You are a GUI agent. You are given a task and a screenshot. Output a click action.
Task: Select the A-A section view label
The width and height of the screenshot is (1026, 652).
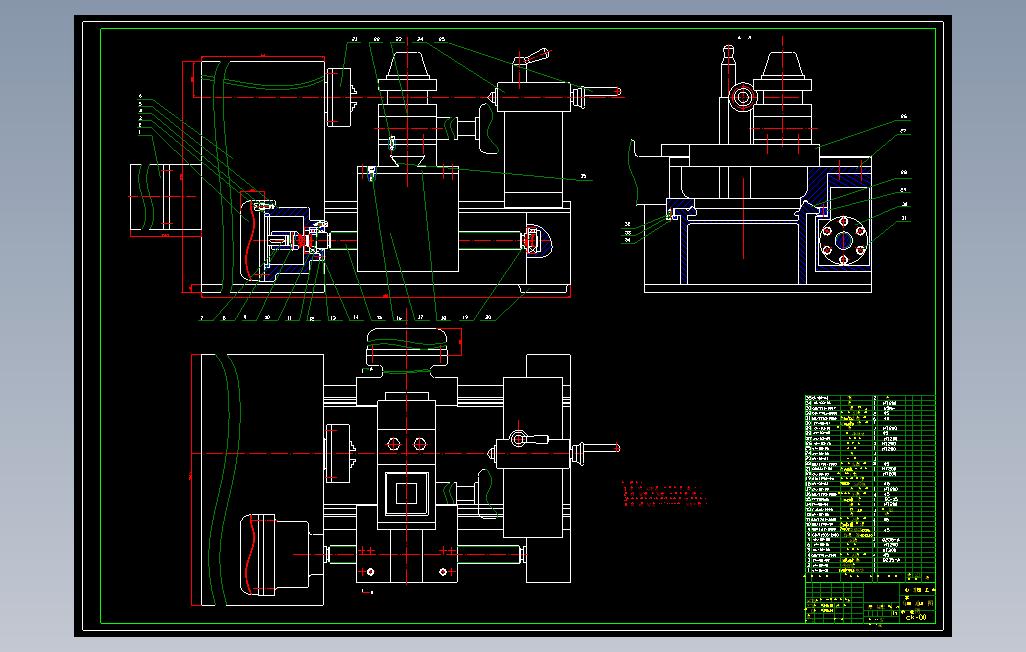point(744,38)
